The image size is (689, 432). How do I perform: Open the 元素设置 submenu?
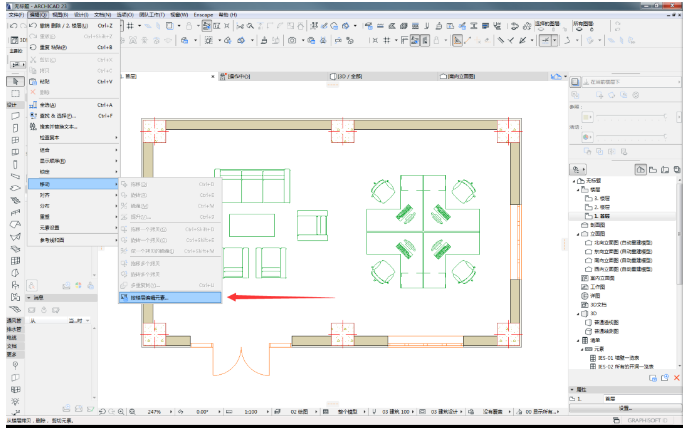click(73, 228)
